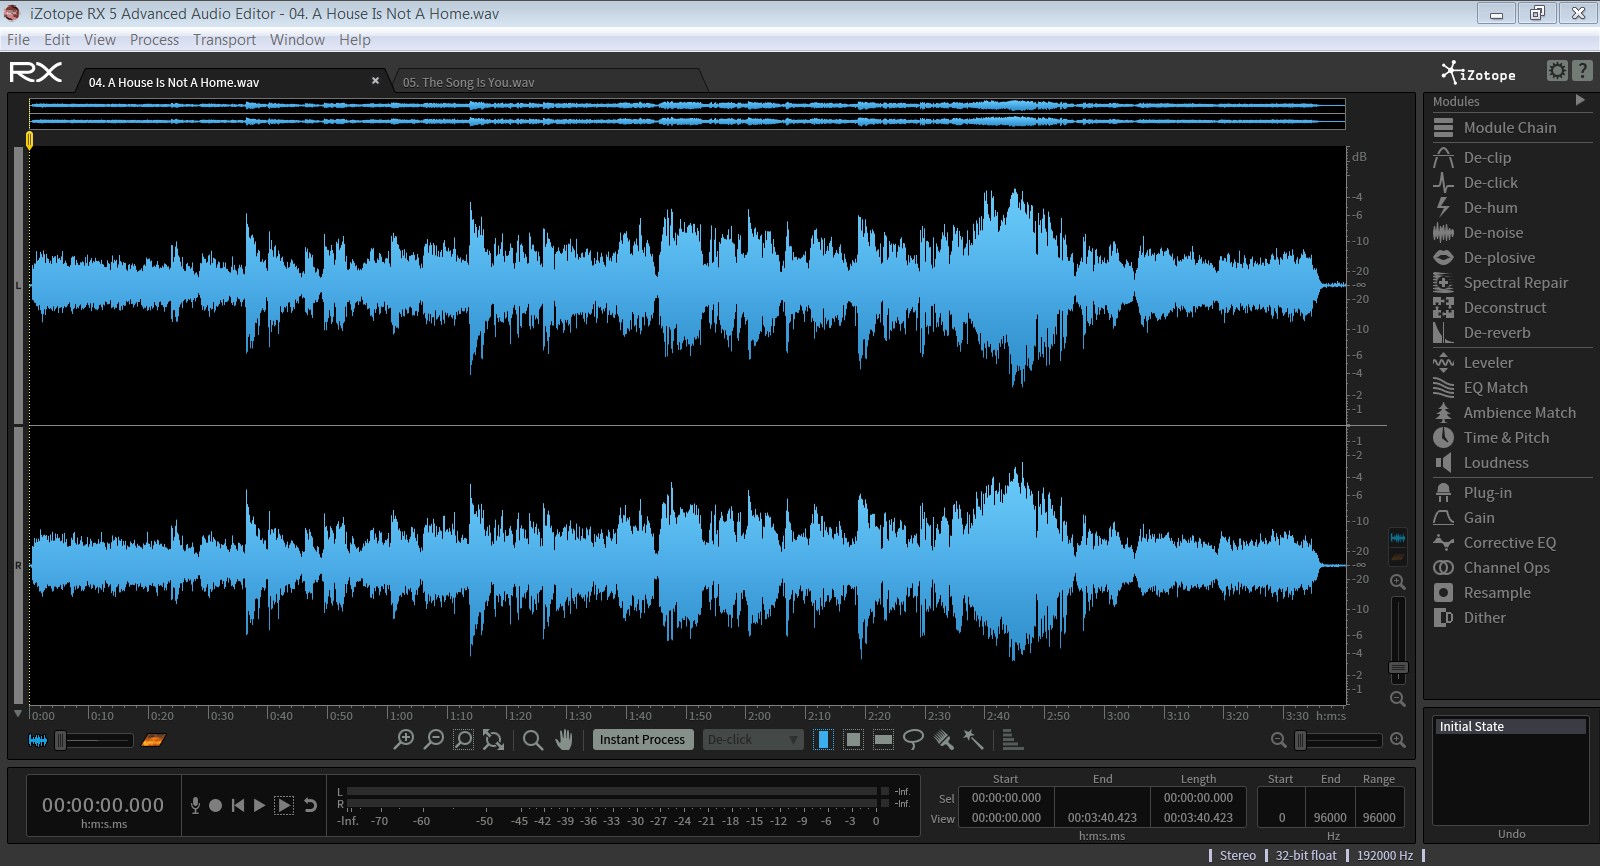Open the File menu
Image resolution: width=1600 pixels, height=866 pixels.
pos(18,40)
